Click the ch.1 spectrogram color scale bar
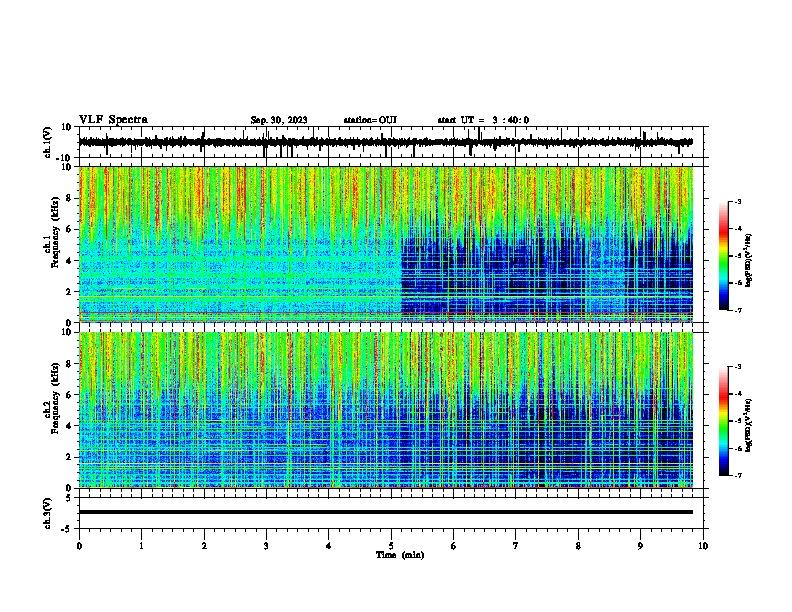 pos(724,256)
